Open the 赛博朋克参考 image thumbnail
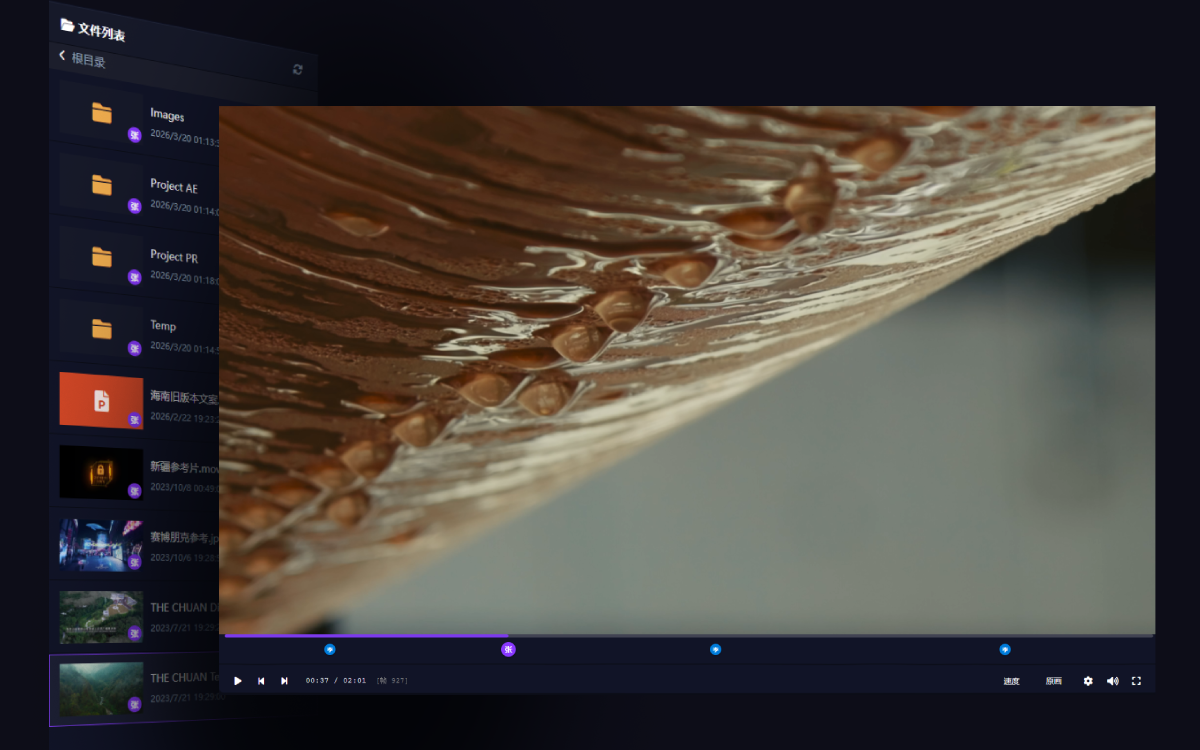Viewport: 1200px width, 750px height. click(101, 545)
